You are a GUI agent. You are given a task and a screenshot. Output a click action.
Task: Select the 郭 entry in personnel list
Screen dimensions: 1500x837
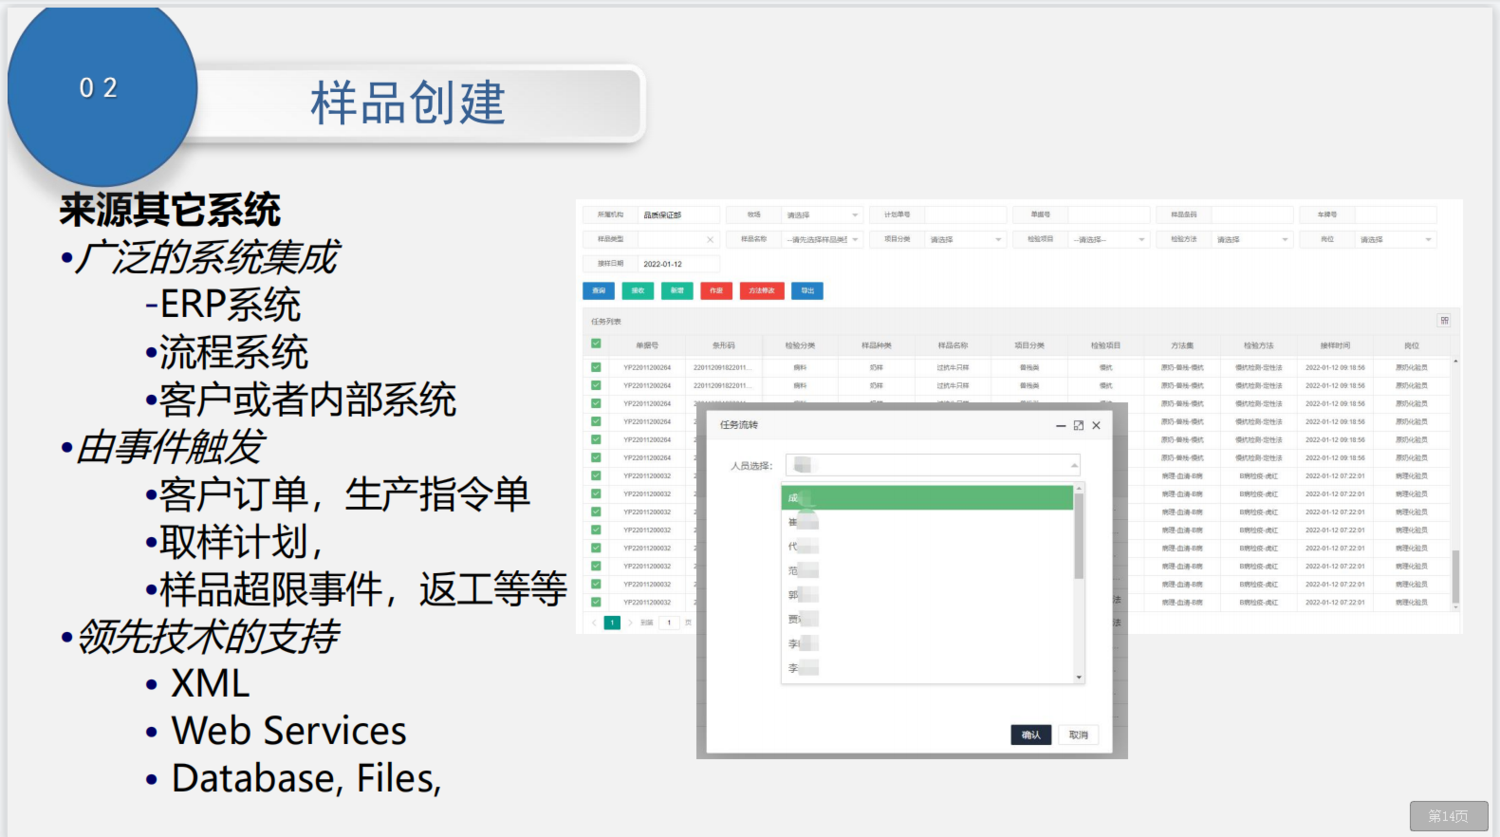tap(927, 594)
